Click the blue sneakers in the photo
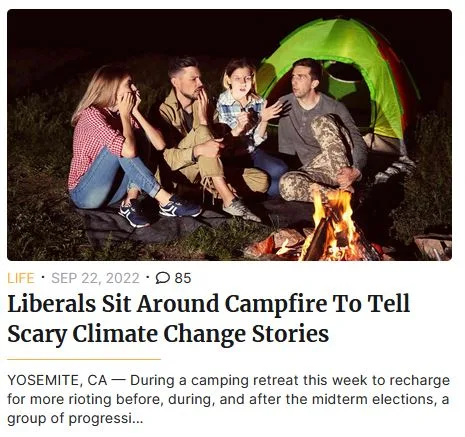 click(x=160, y=211)
